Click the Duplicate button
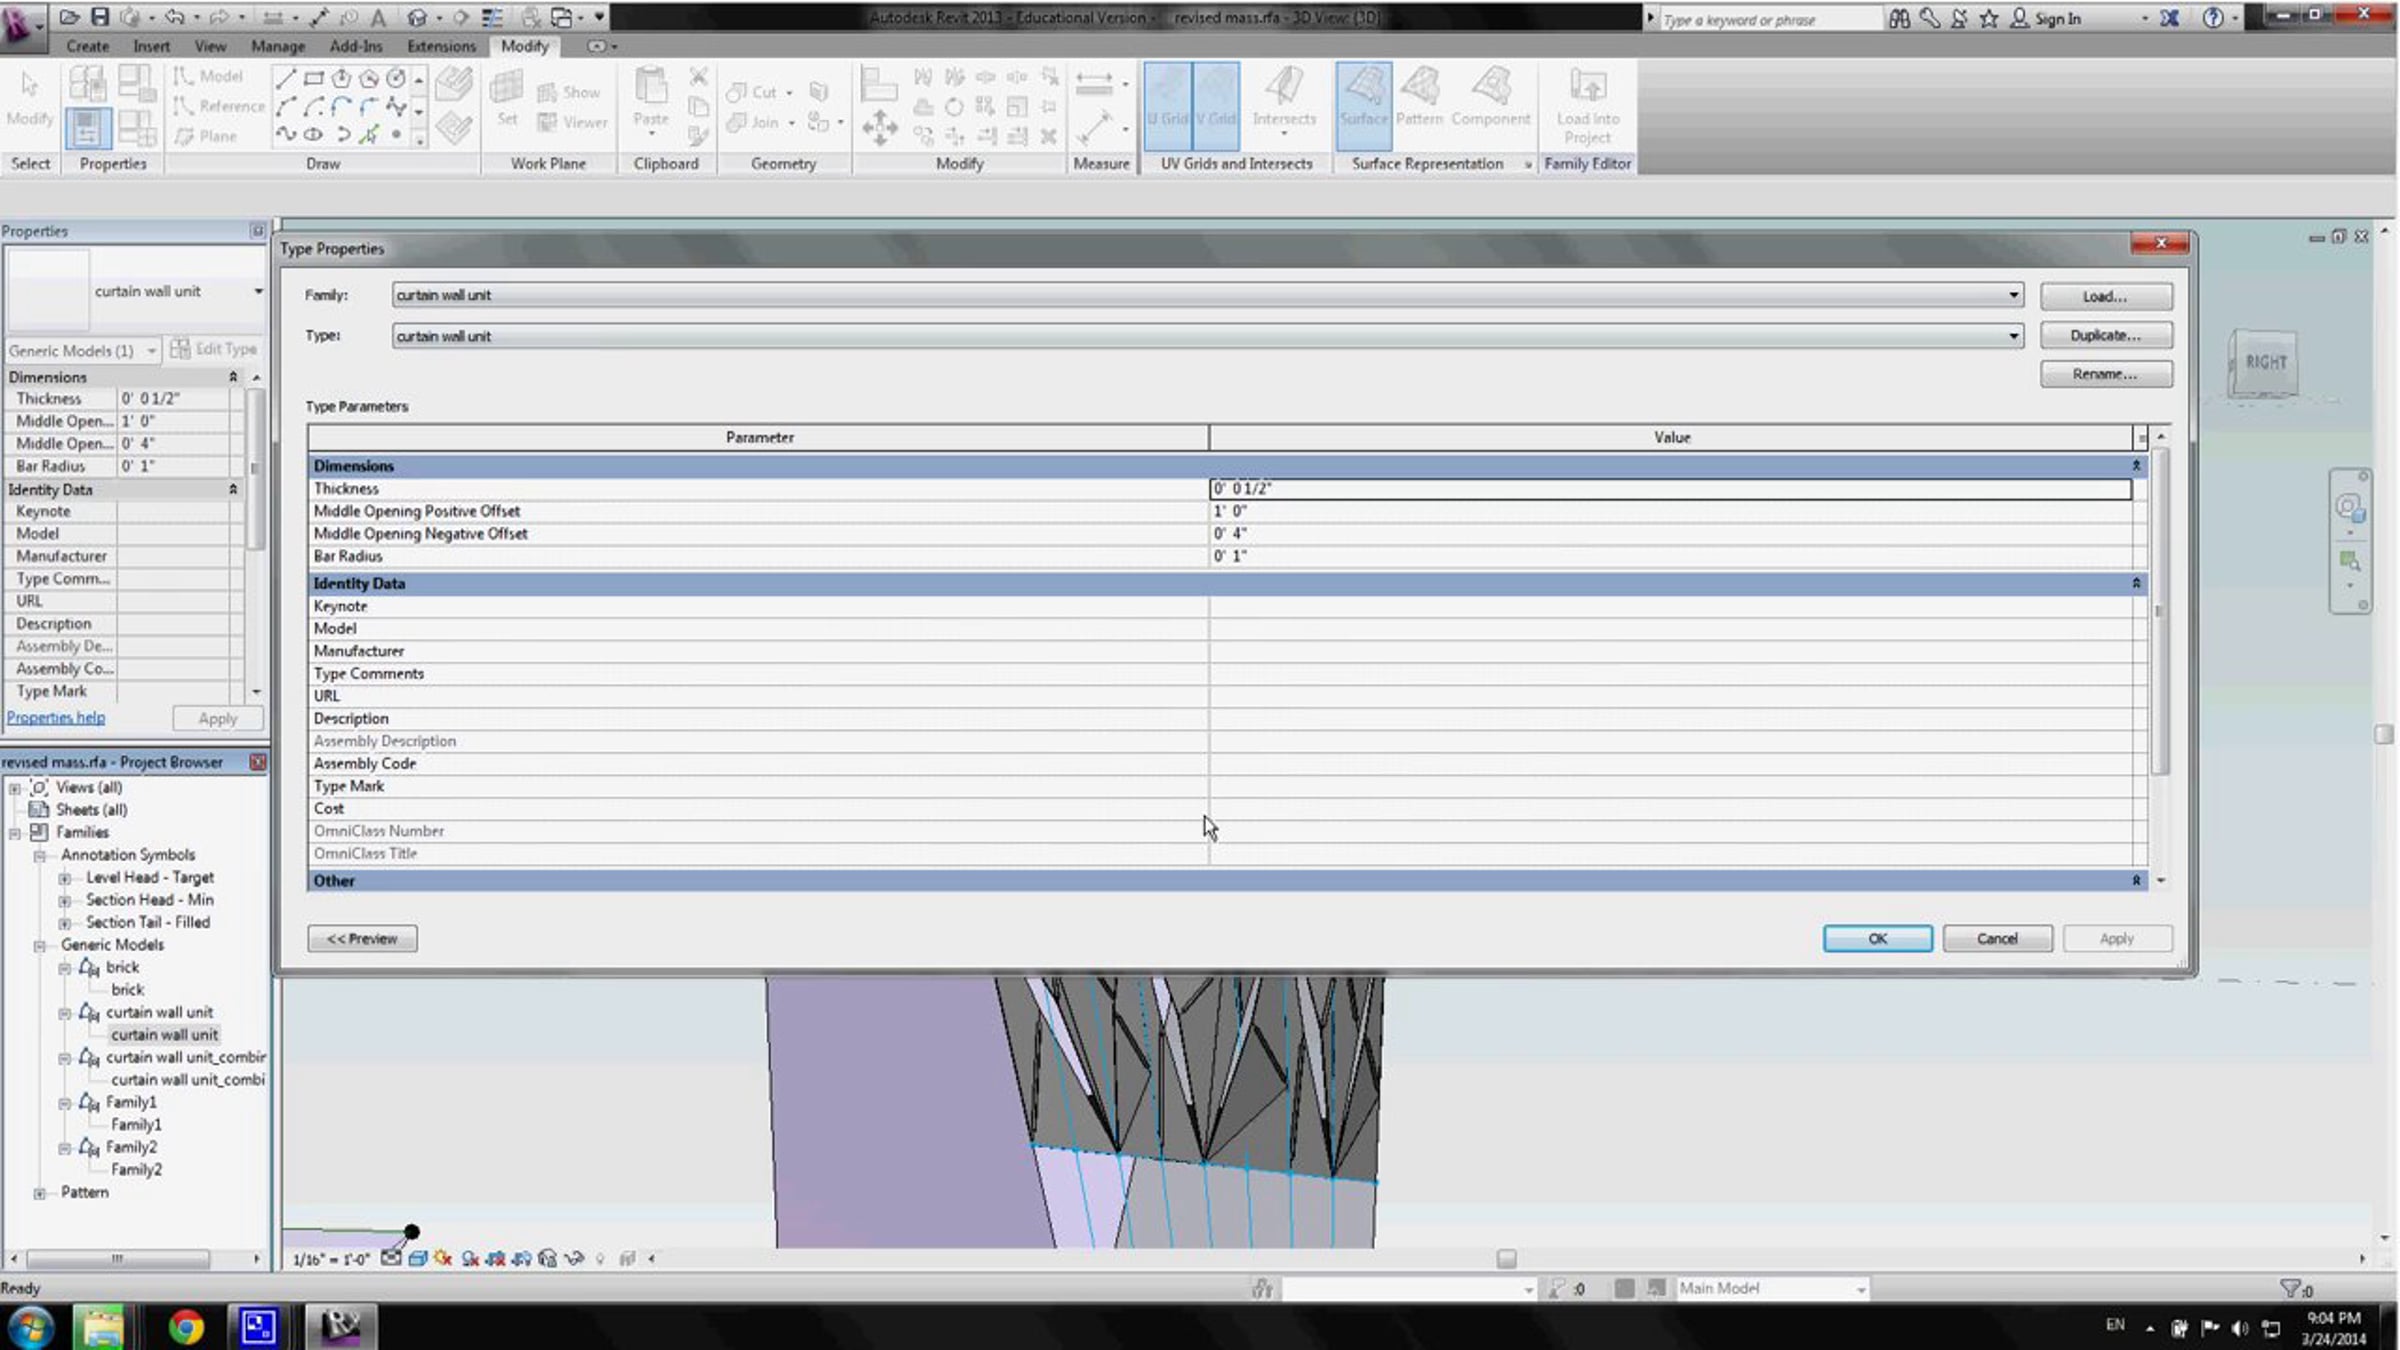 (2105, 336)
